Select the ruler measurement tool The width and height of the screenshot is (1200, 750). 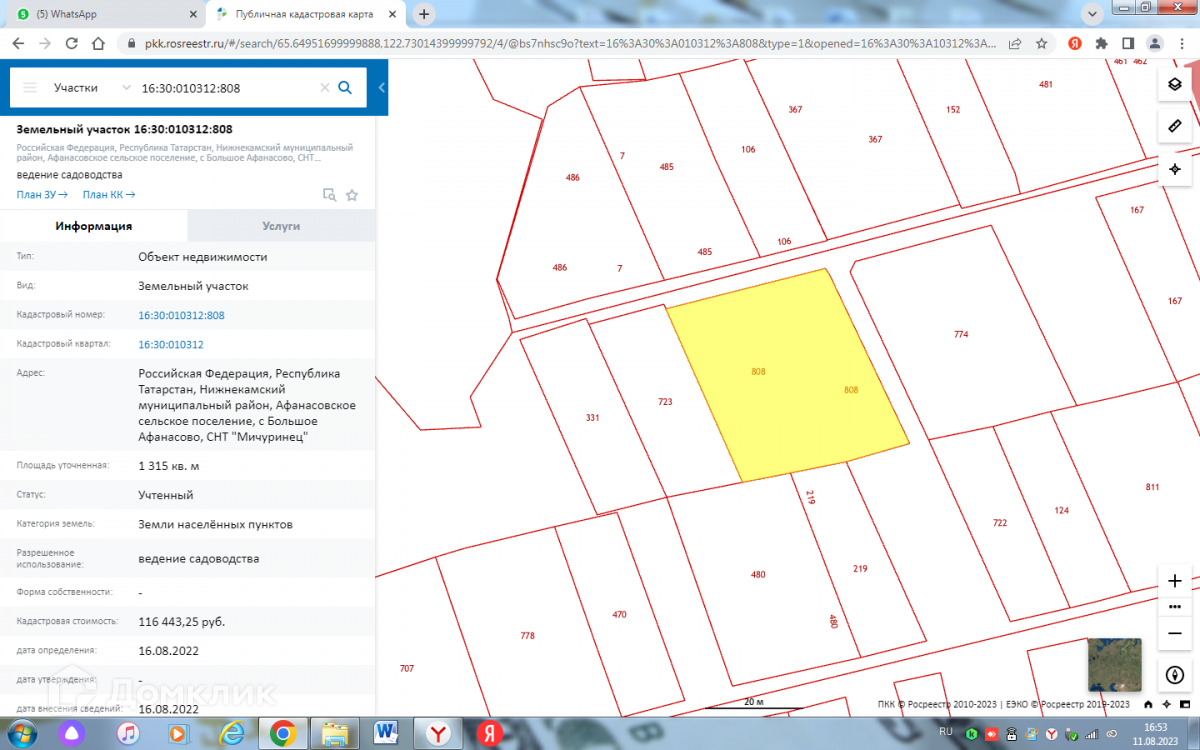coord(1175,126)
